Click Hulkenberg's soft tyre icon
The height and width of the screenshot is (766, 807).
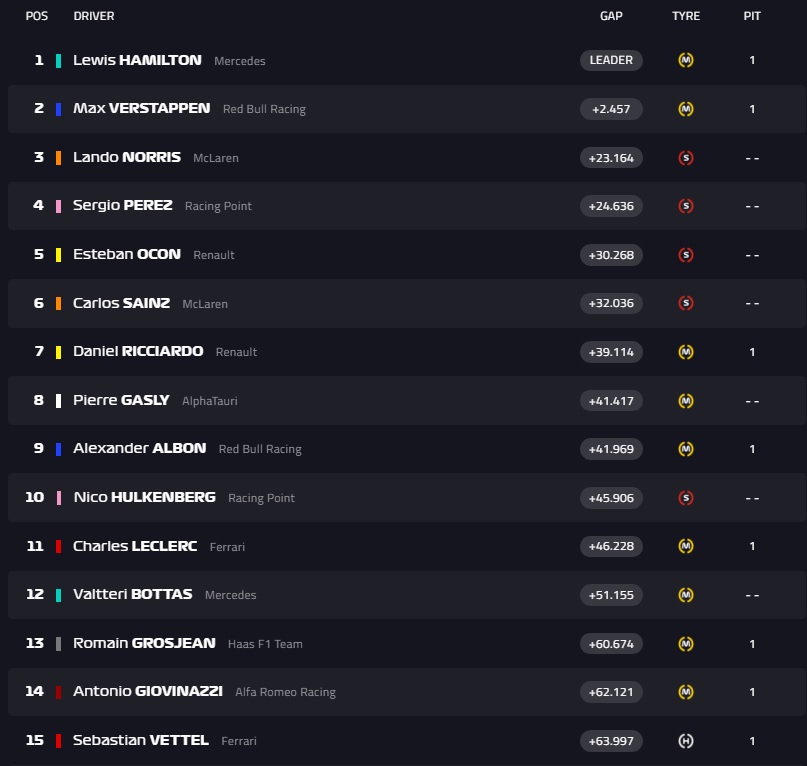click(x=686, y=498)
